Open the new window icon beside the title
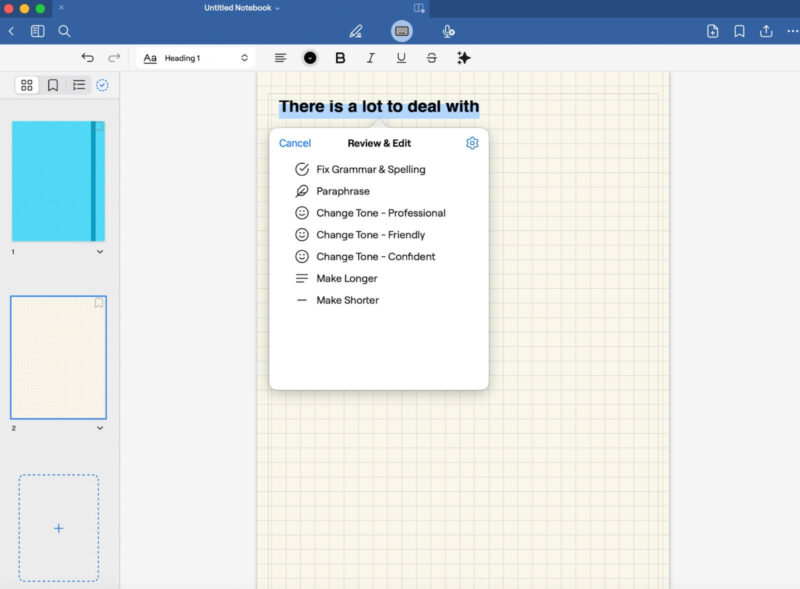Screen dimensions: 800x589 click(x=419, y=8)
